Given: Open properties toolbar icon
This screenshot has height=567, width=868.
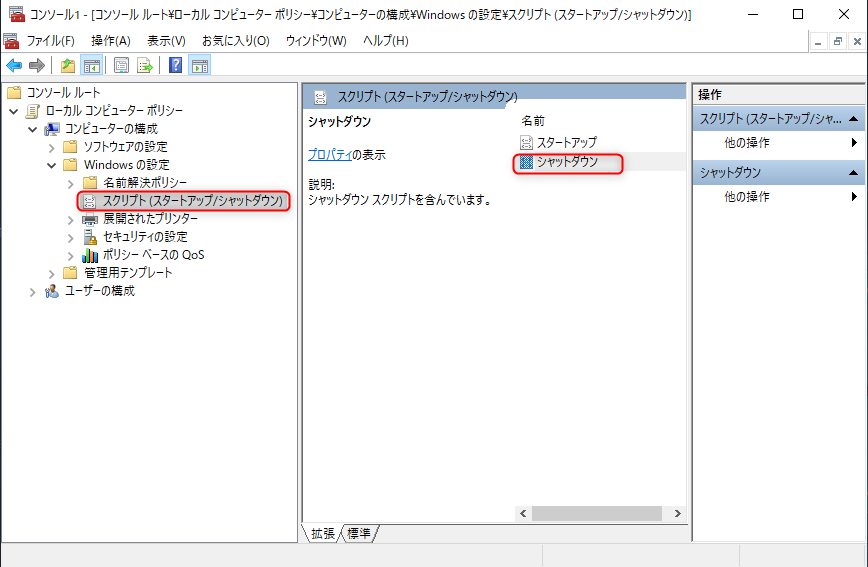Looking at the screenshot, I should coord(121,65).
